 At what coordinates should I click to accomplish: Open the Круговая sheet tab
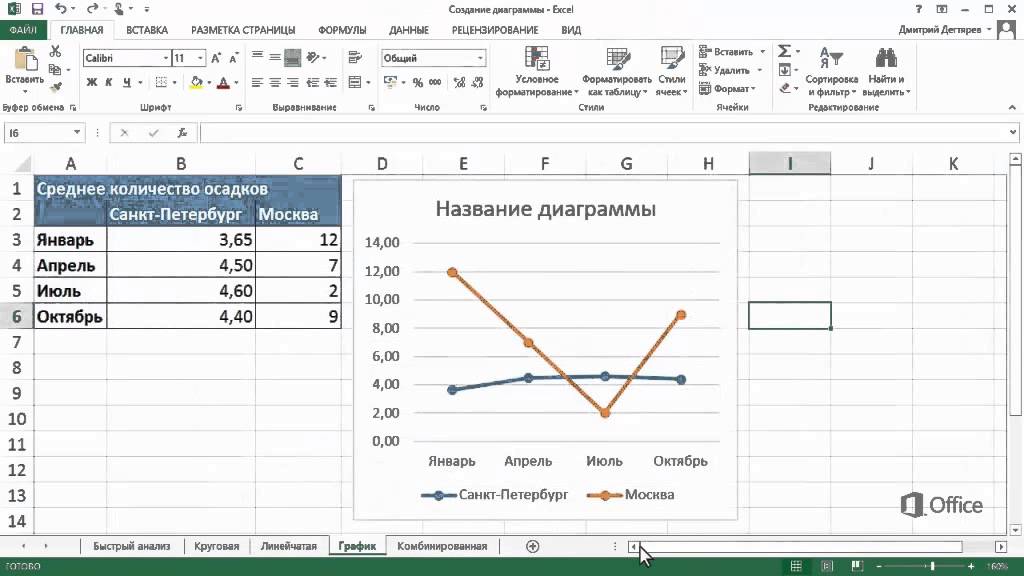click(216, 546)
